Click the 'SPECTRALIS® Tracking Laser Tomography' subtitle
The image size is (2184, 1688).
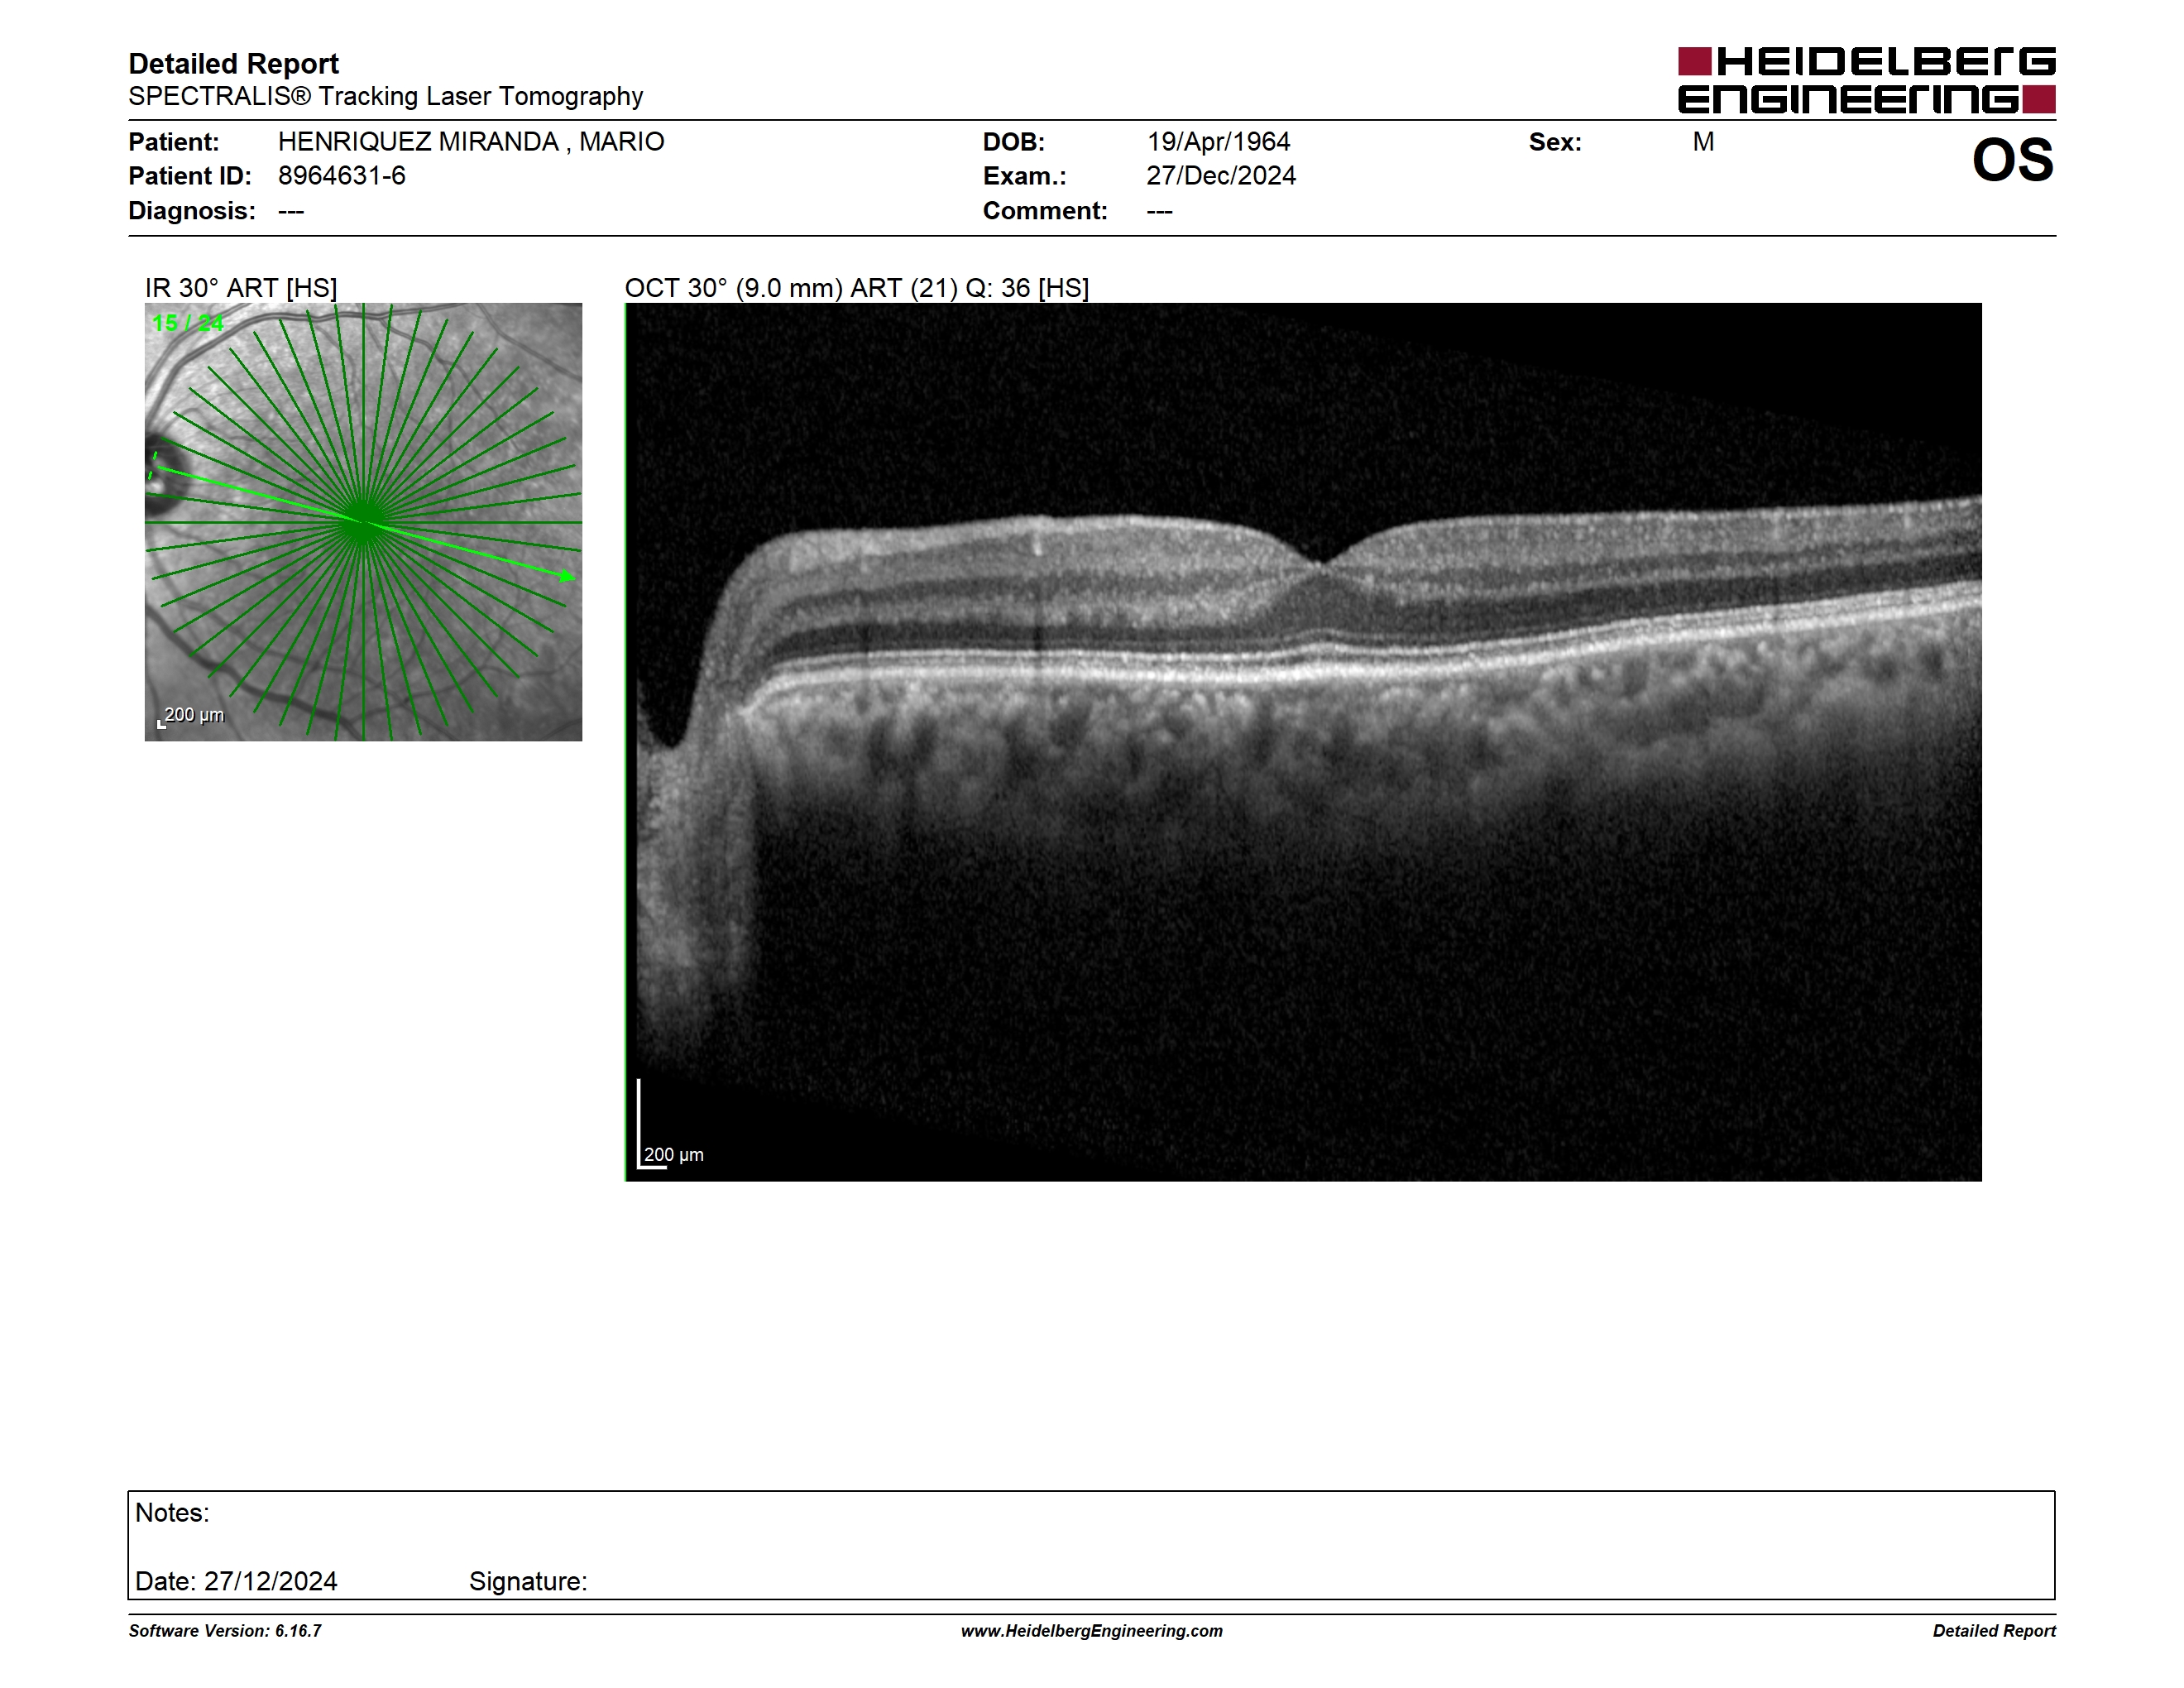(385, 97)
